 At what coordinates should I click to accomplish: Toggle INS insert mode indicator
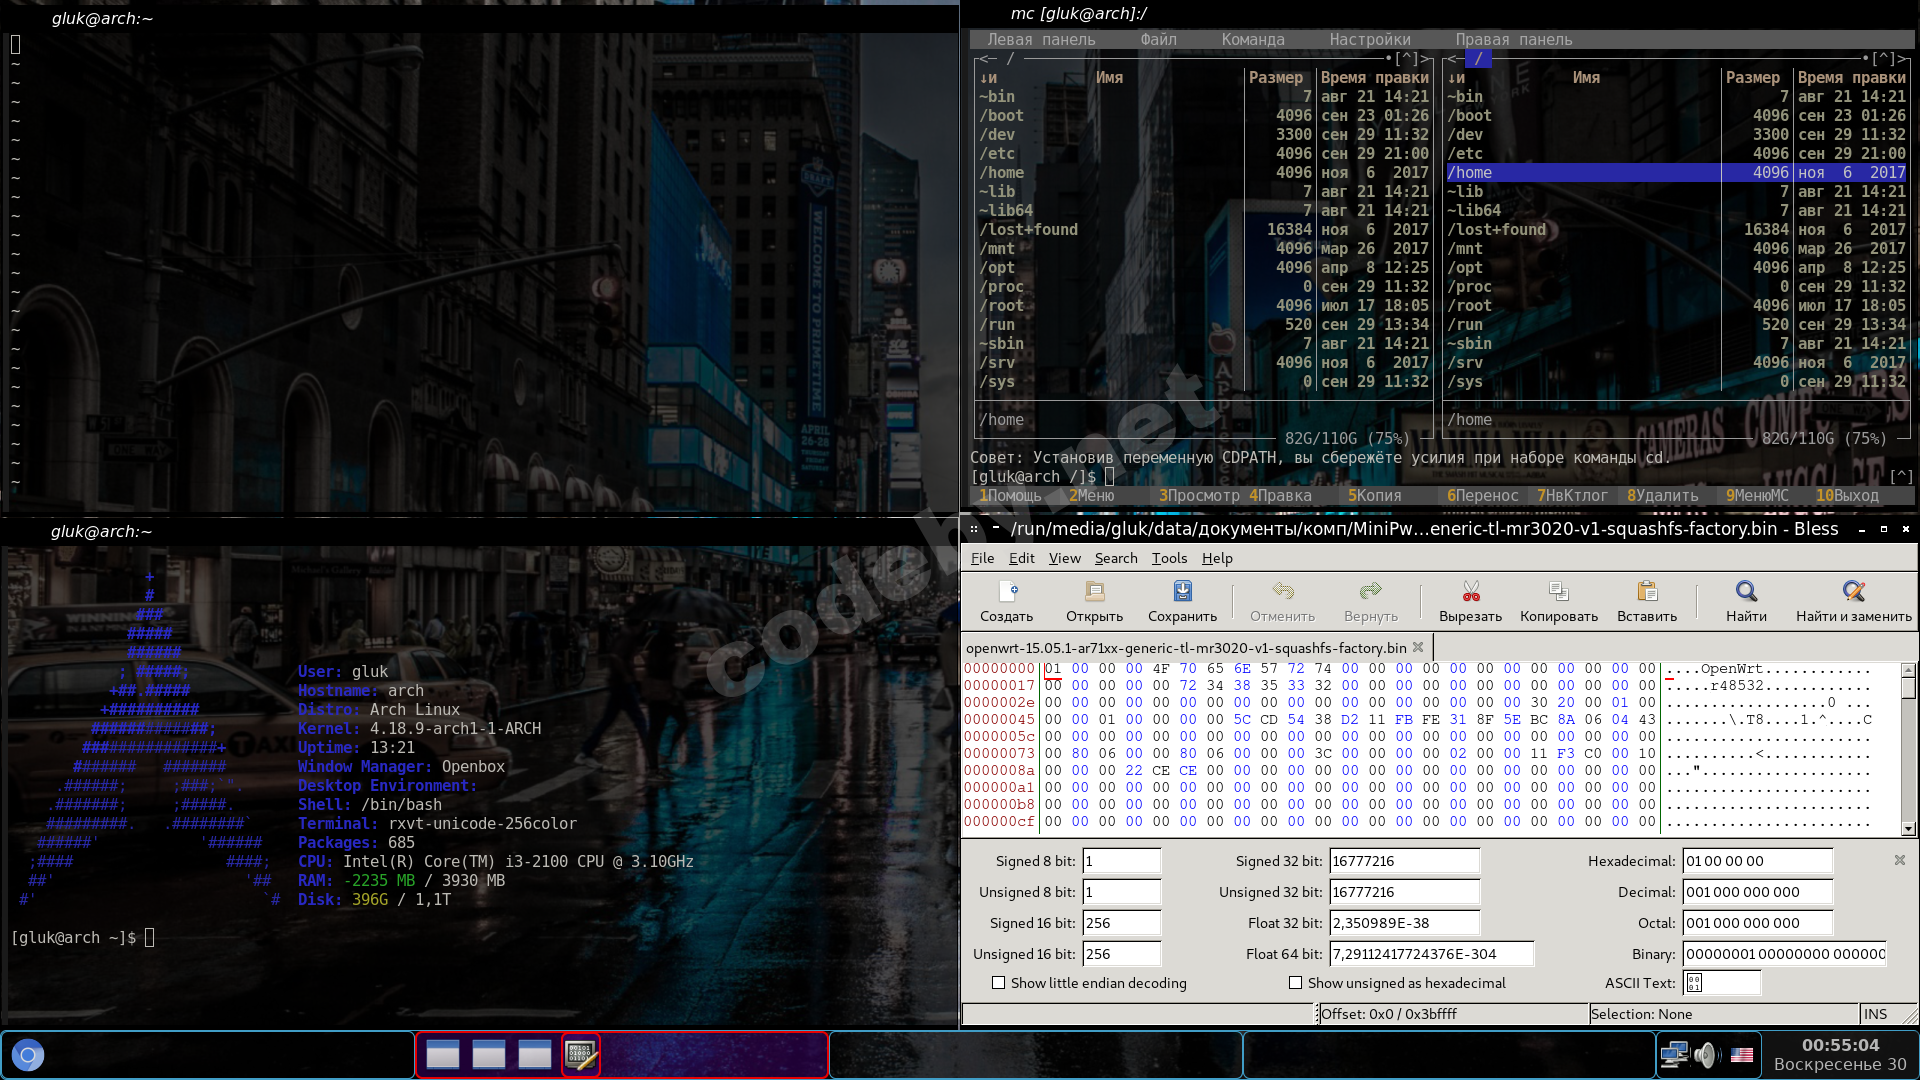coord(1875,1014)
